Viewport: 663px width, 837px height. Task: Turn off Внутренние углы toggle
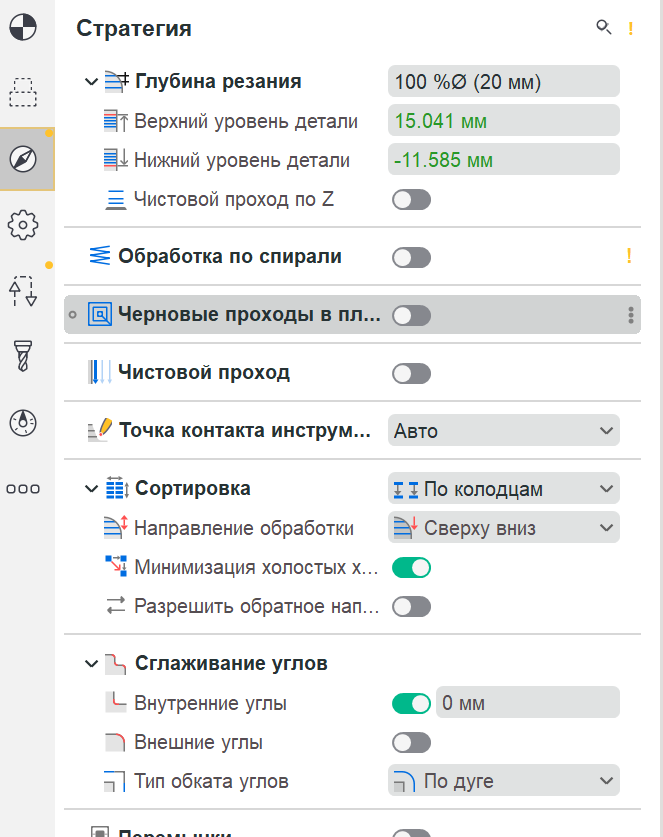coord(411,704)
